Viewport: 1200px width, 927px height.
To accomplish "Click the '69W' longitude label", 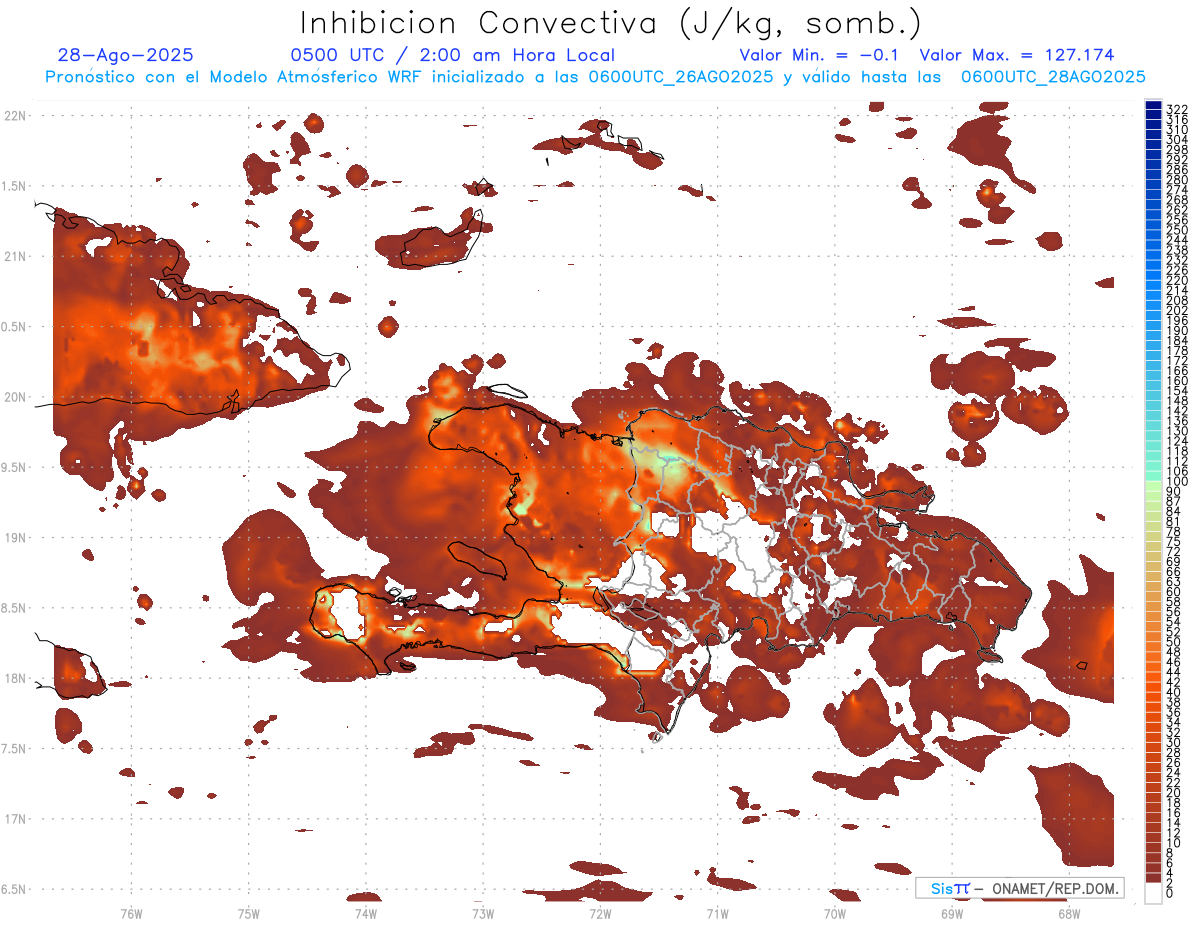I will click(x=951, y=913).
